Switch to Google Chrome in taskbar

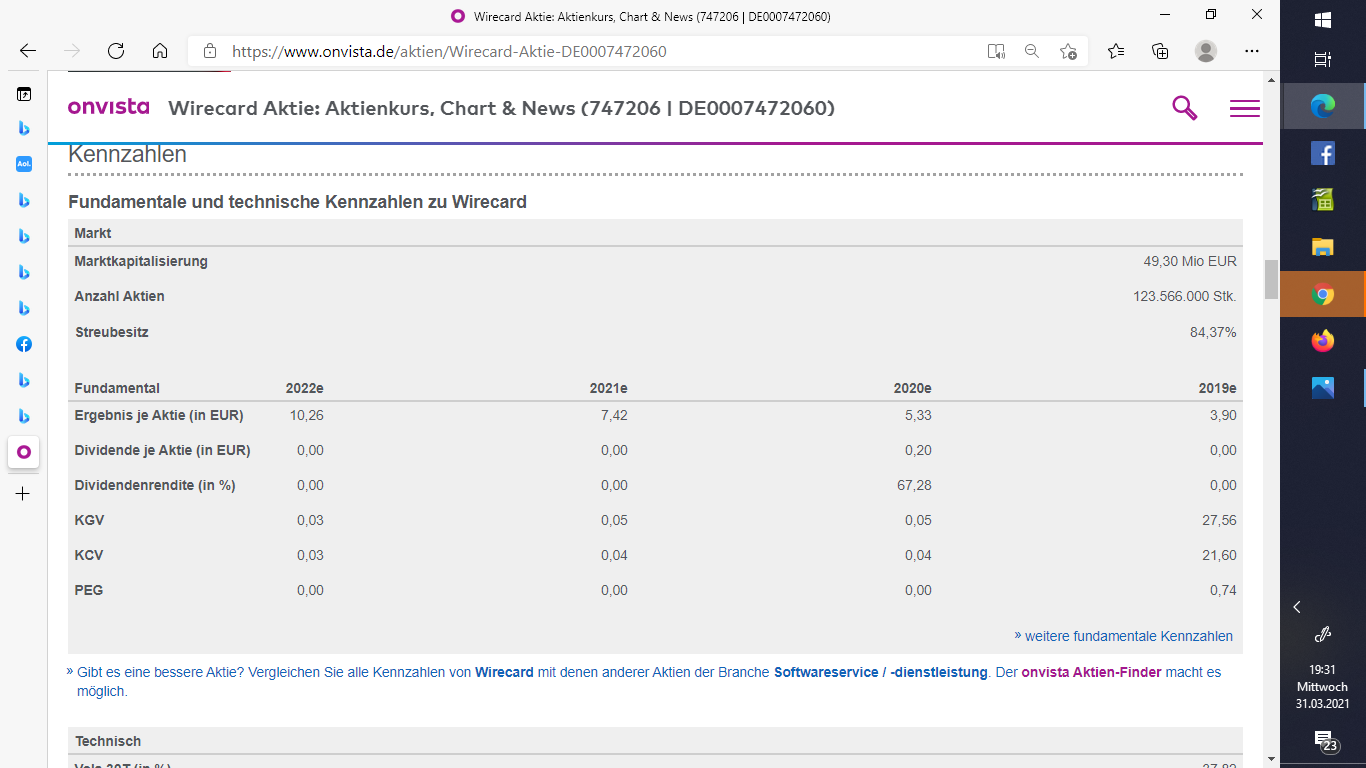click(x=1323, y=295)
